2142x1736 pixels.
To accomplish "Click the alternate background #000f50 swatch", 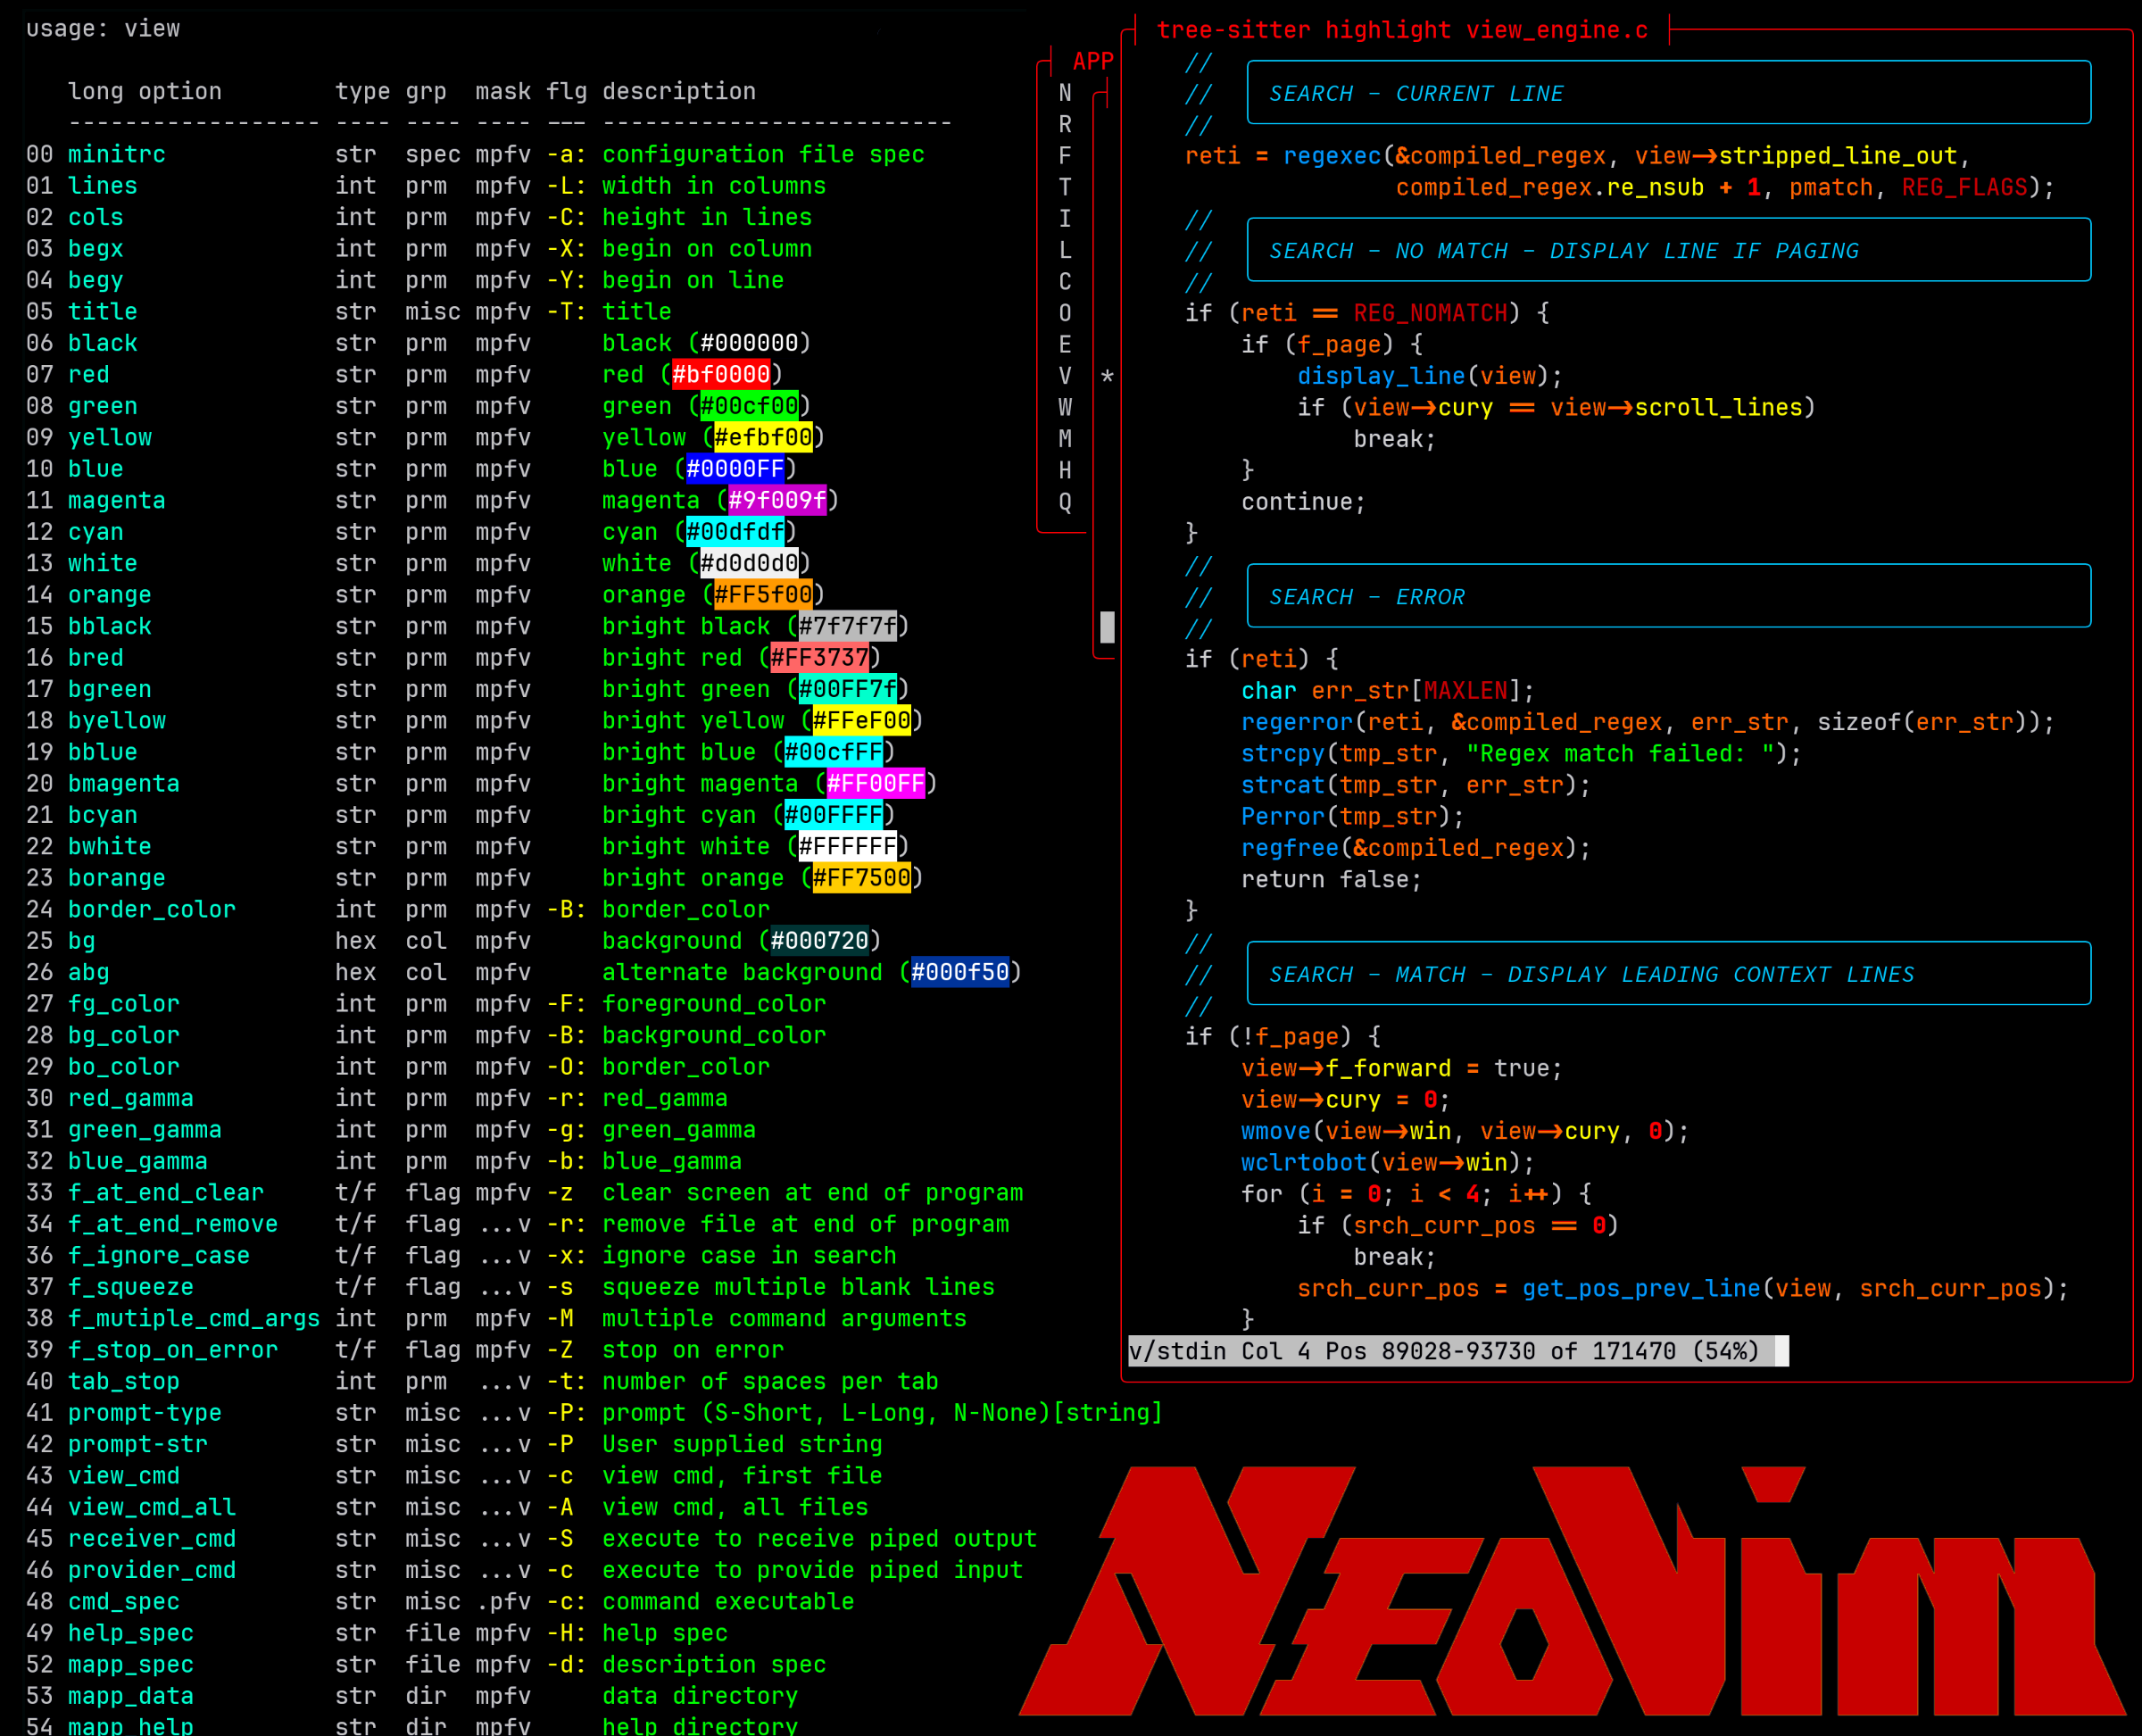I will tap(959, 972).
